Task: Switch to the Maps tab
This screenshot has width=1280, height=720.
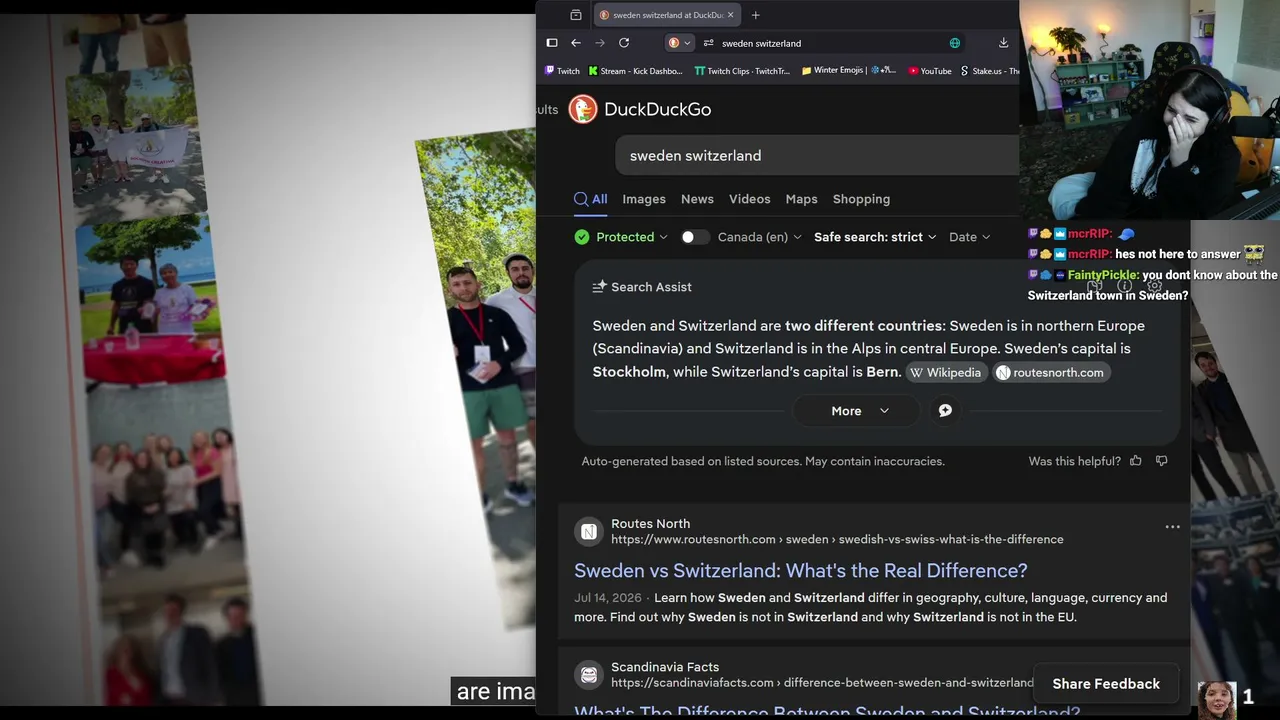Action: pos(801,199)
